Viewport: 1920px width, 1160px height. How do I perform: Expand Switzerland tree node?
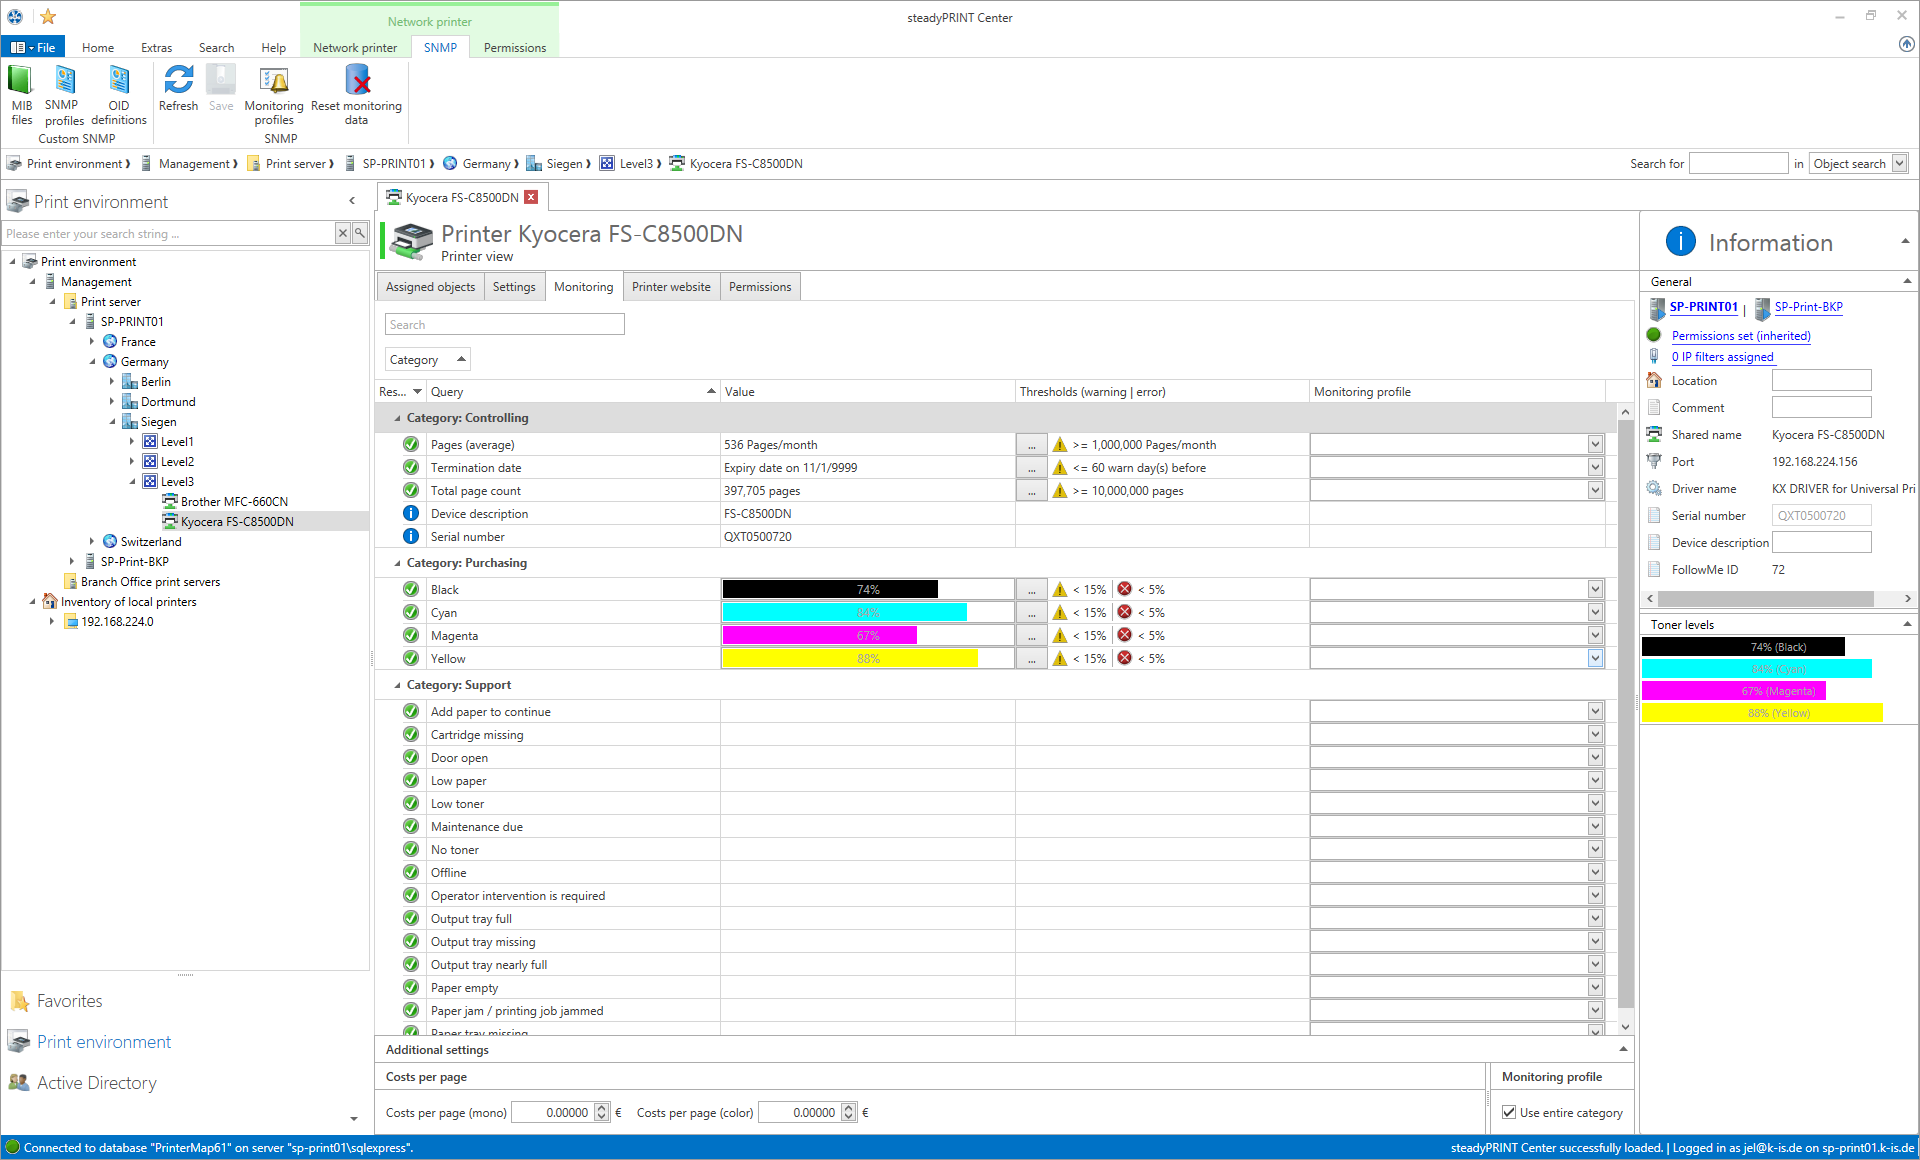tap(92, 541)
